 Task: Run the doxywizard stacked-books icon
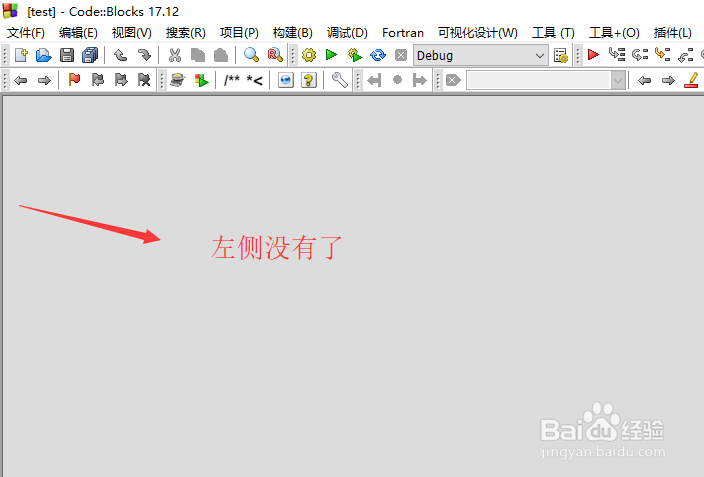tap(178, 80)
